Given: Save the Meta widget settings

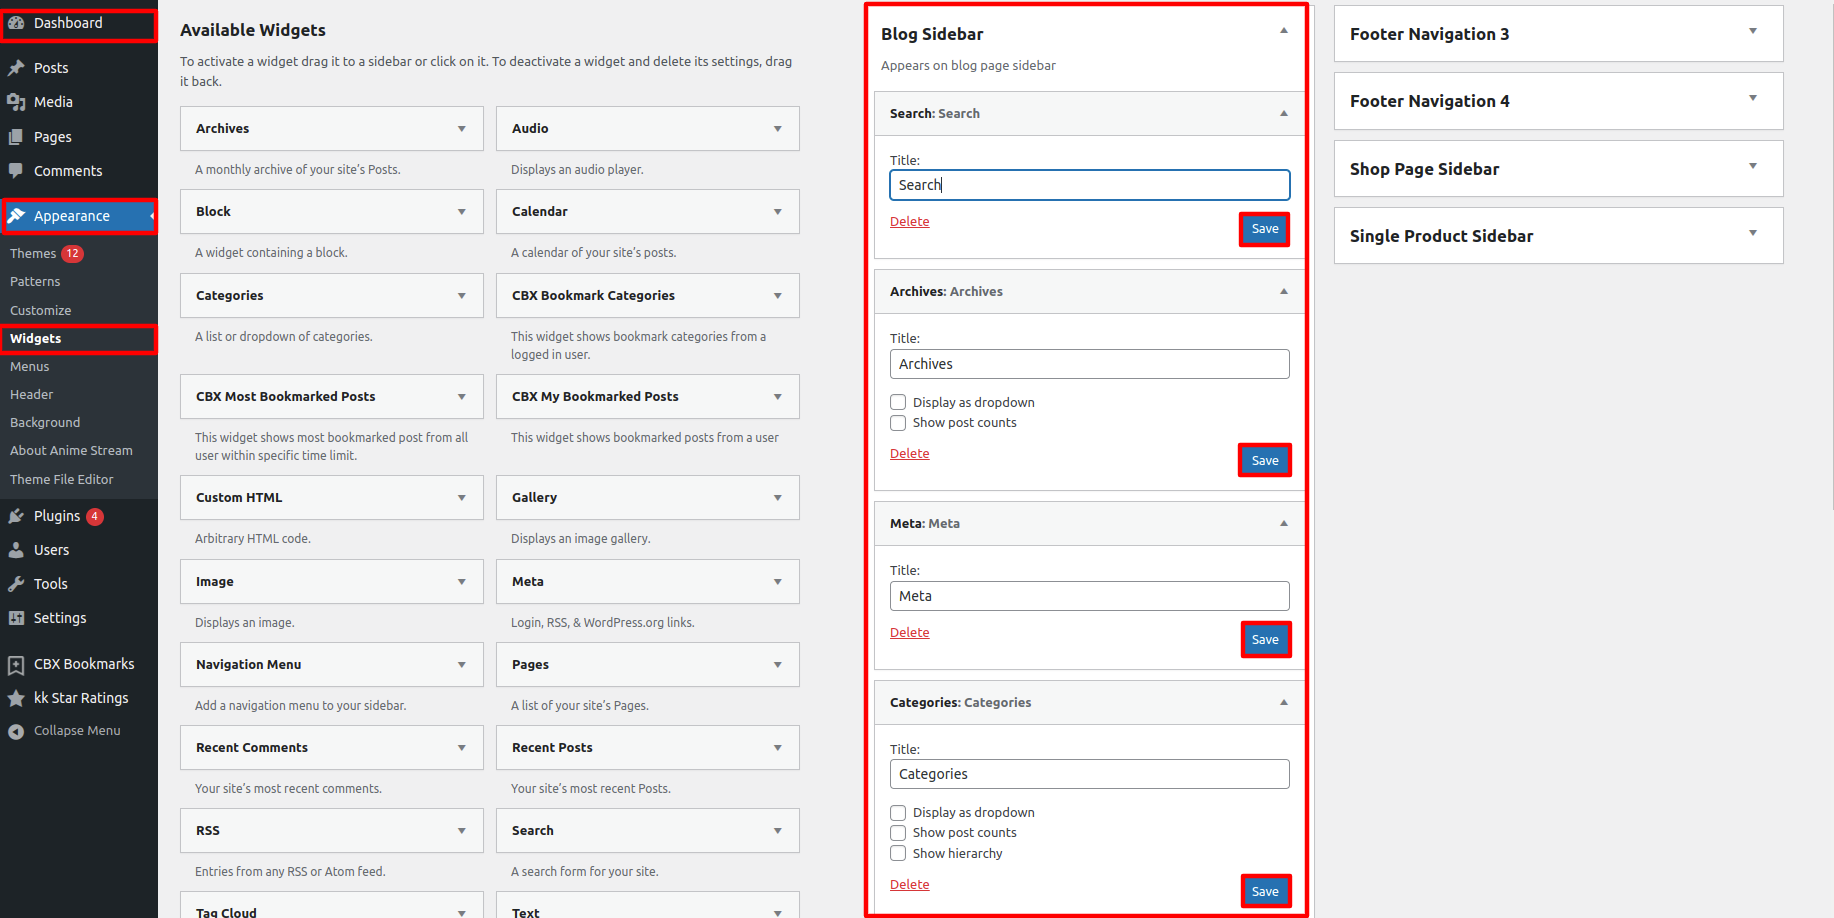Looking at the screenshot, I should coord(1265,640).
